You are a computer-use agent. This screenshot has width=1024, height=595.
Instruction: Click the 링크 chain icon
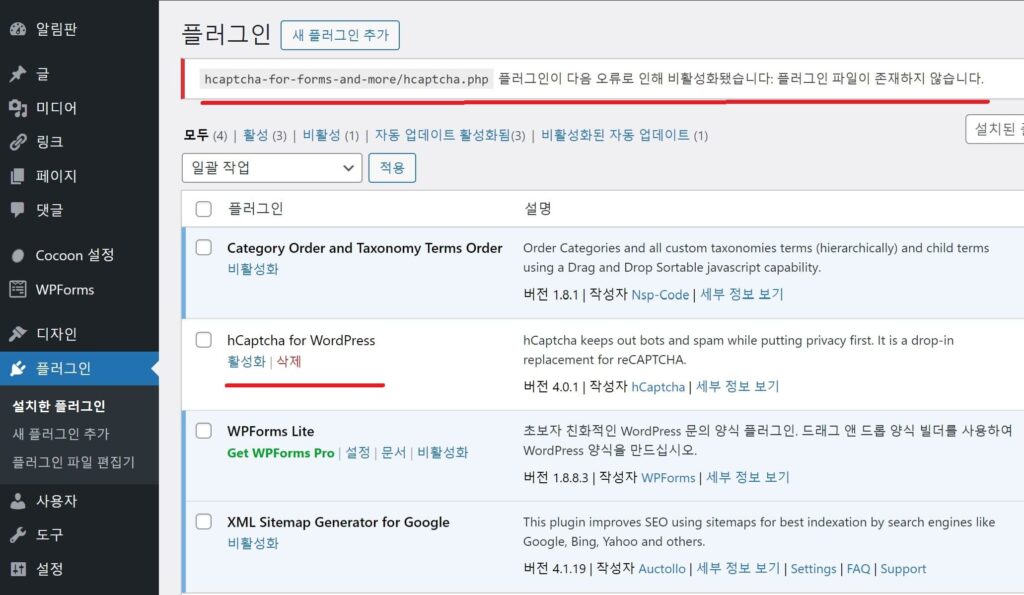tap(18, 142)
